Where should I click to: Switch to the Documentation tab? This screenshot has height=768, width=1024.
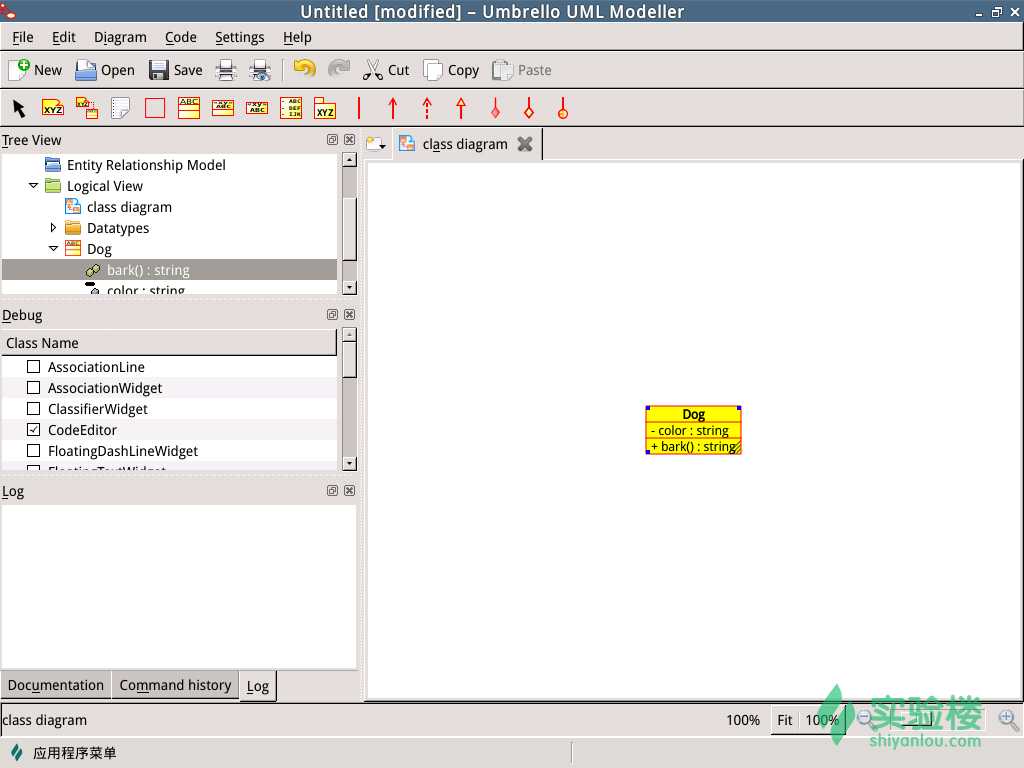point(56,685)
